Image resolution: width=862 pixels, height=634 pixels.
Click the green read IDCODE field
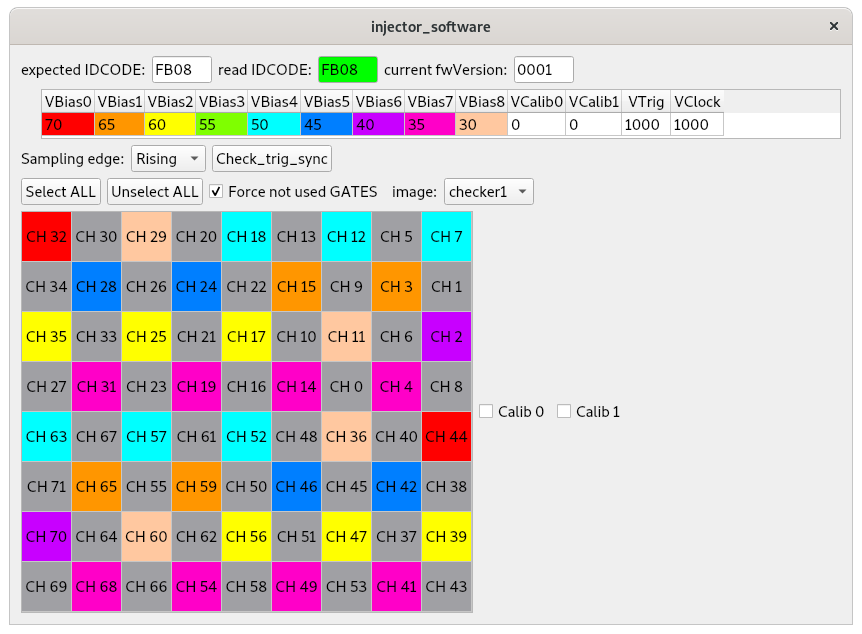[x=347, y=70]
